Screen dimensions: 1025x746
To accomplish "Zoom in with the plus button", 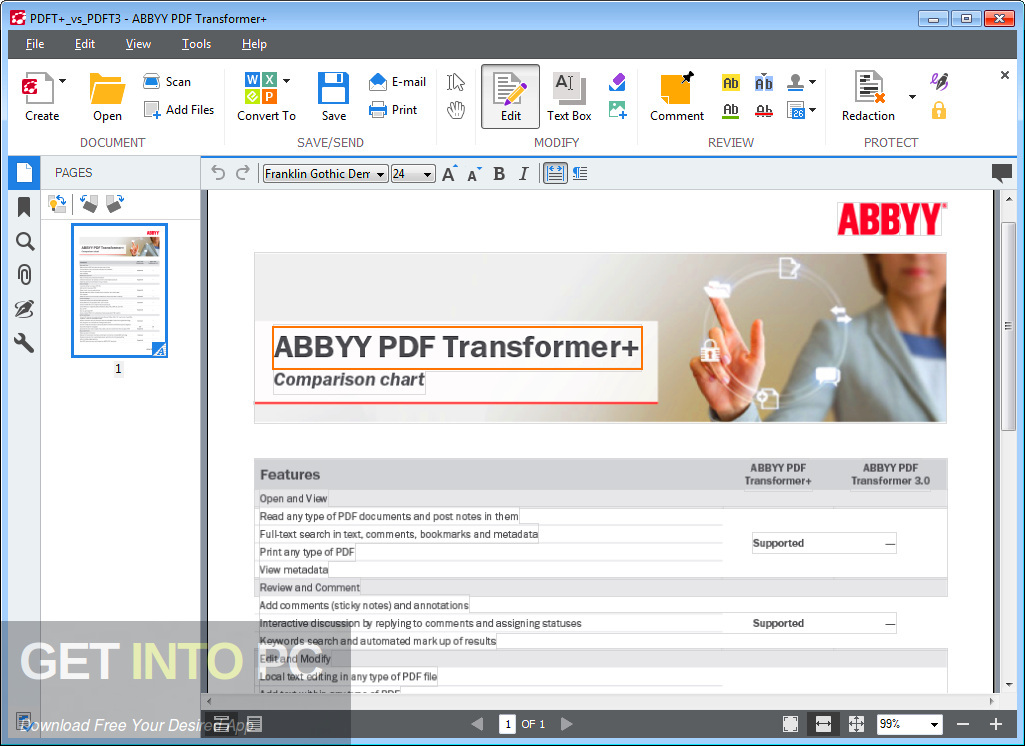I will pyautogui.click(x=996, y=724).
